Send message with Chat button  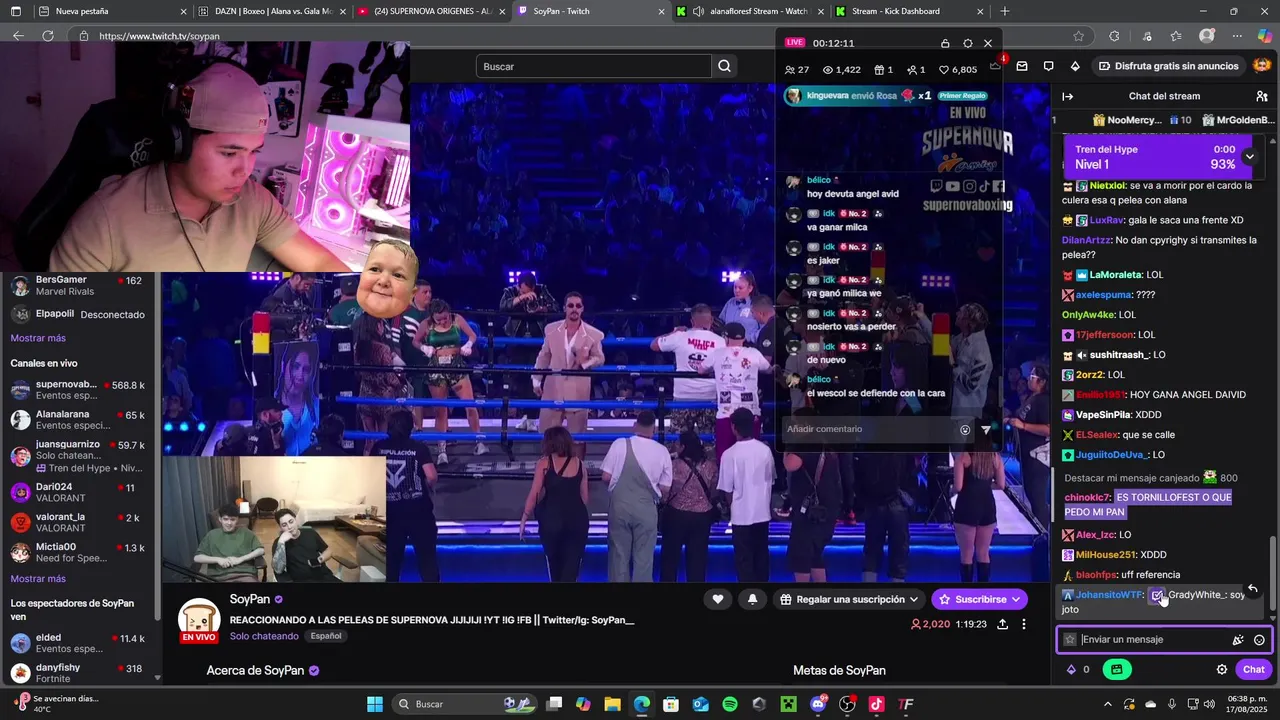pos(1253,669)
